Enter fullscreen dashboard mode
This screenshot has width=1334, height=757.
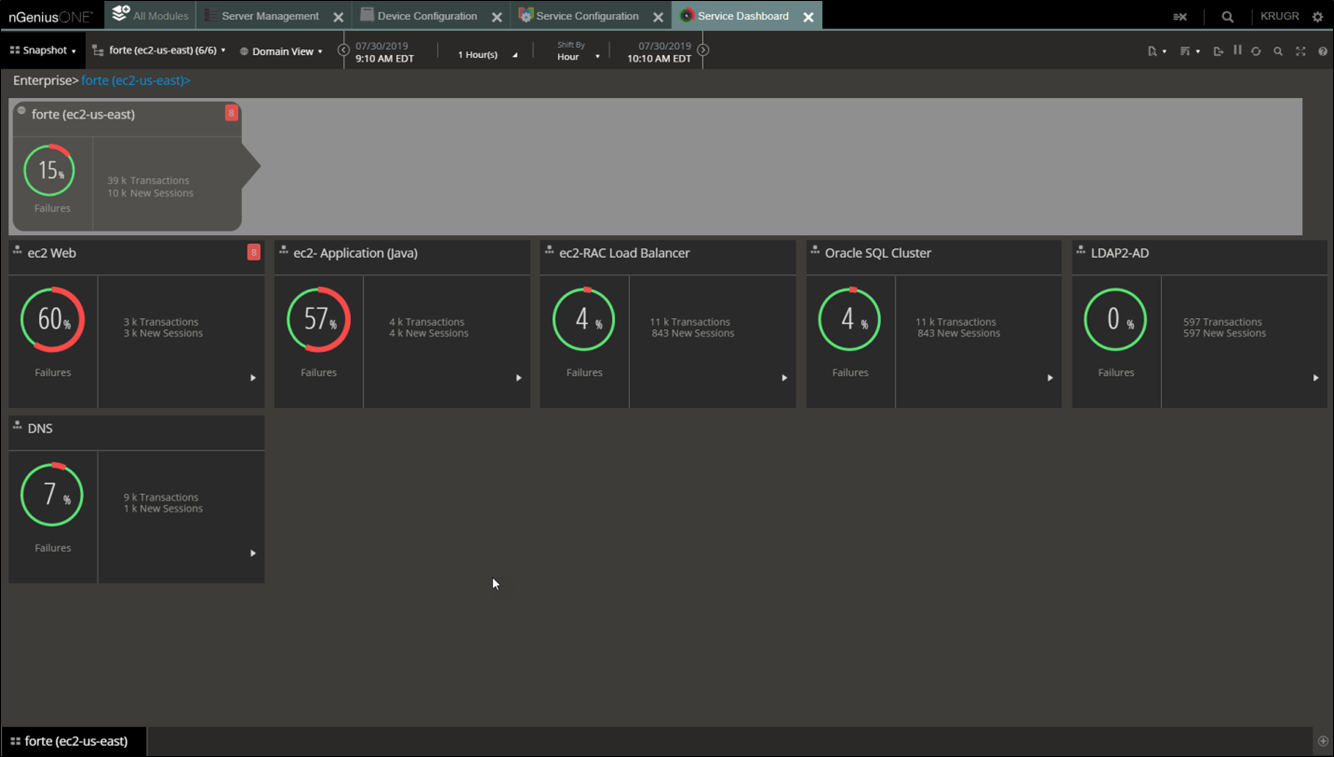1300,50
